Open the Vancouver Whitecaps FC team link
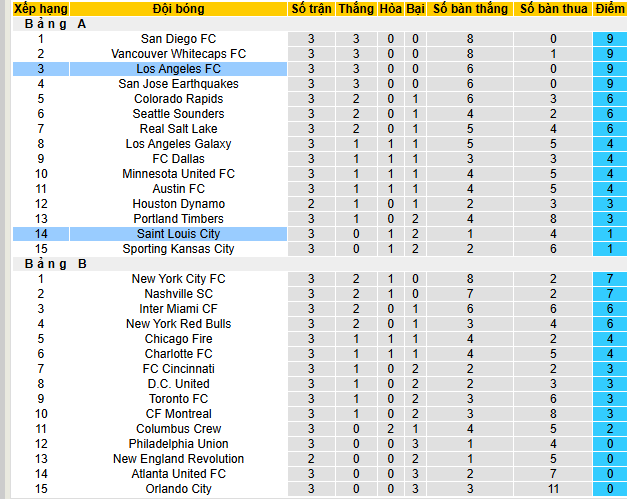627x499 pixels. [178, 54]
